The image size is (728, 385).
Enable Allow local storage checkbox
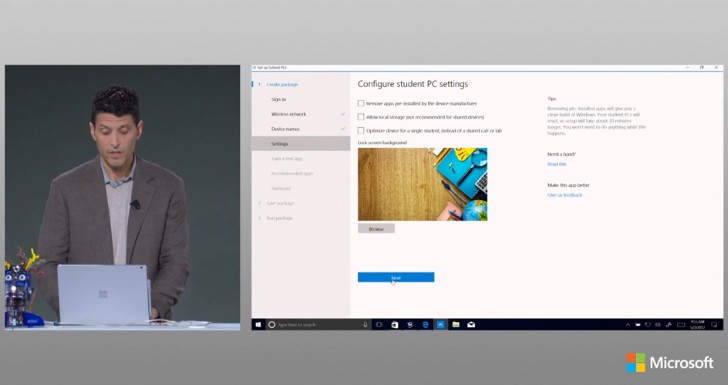tap(361, 117)
